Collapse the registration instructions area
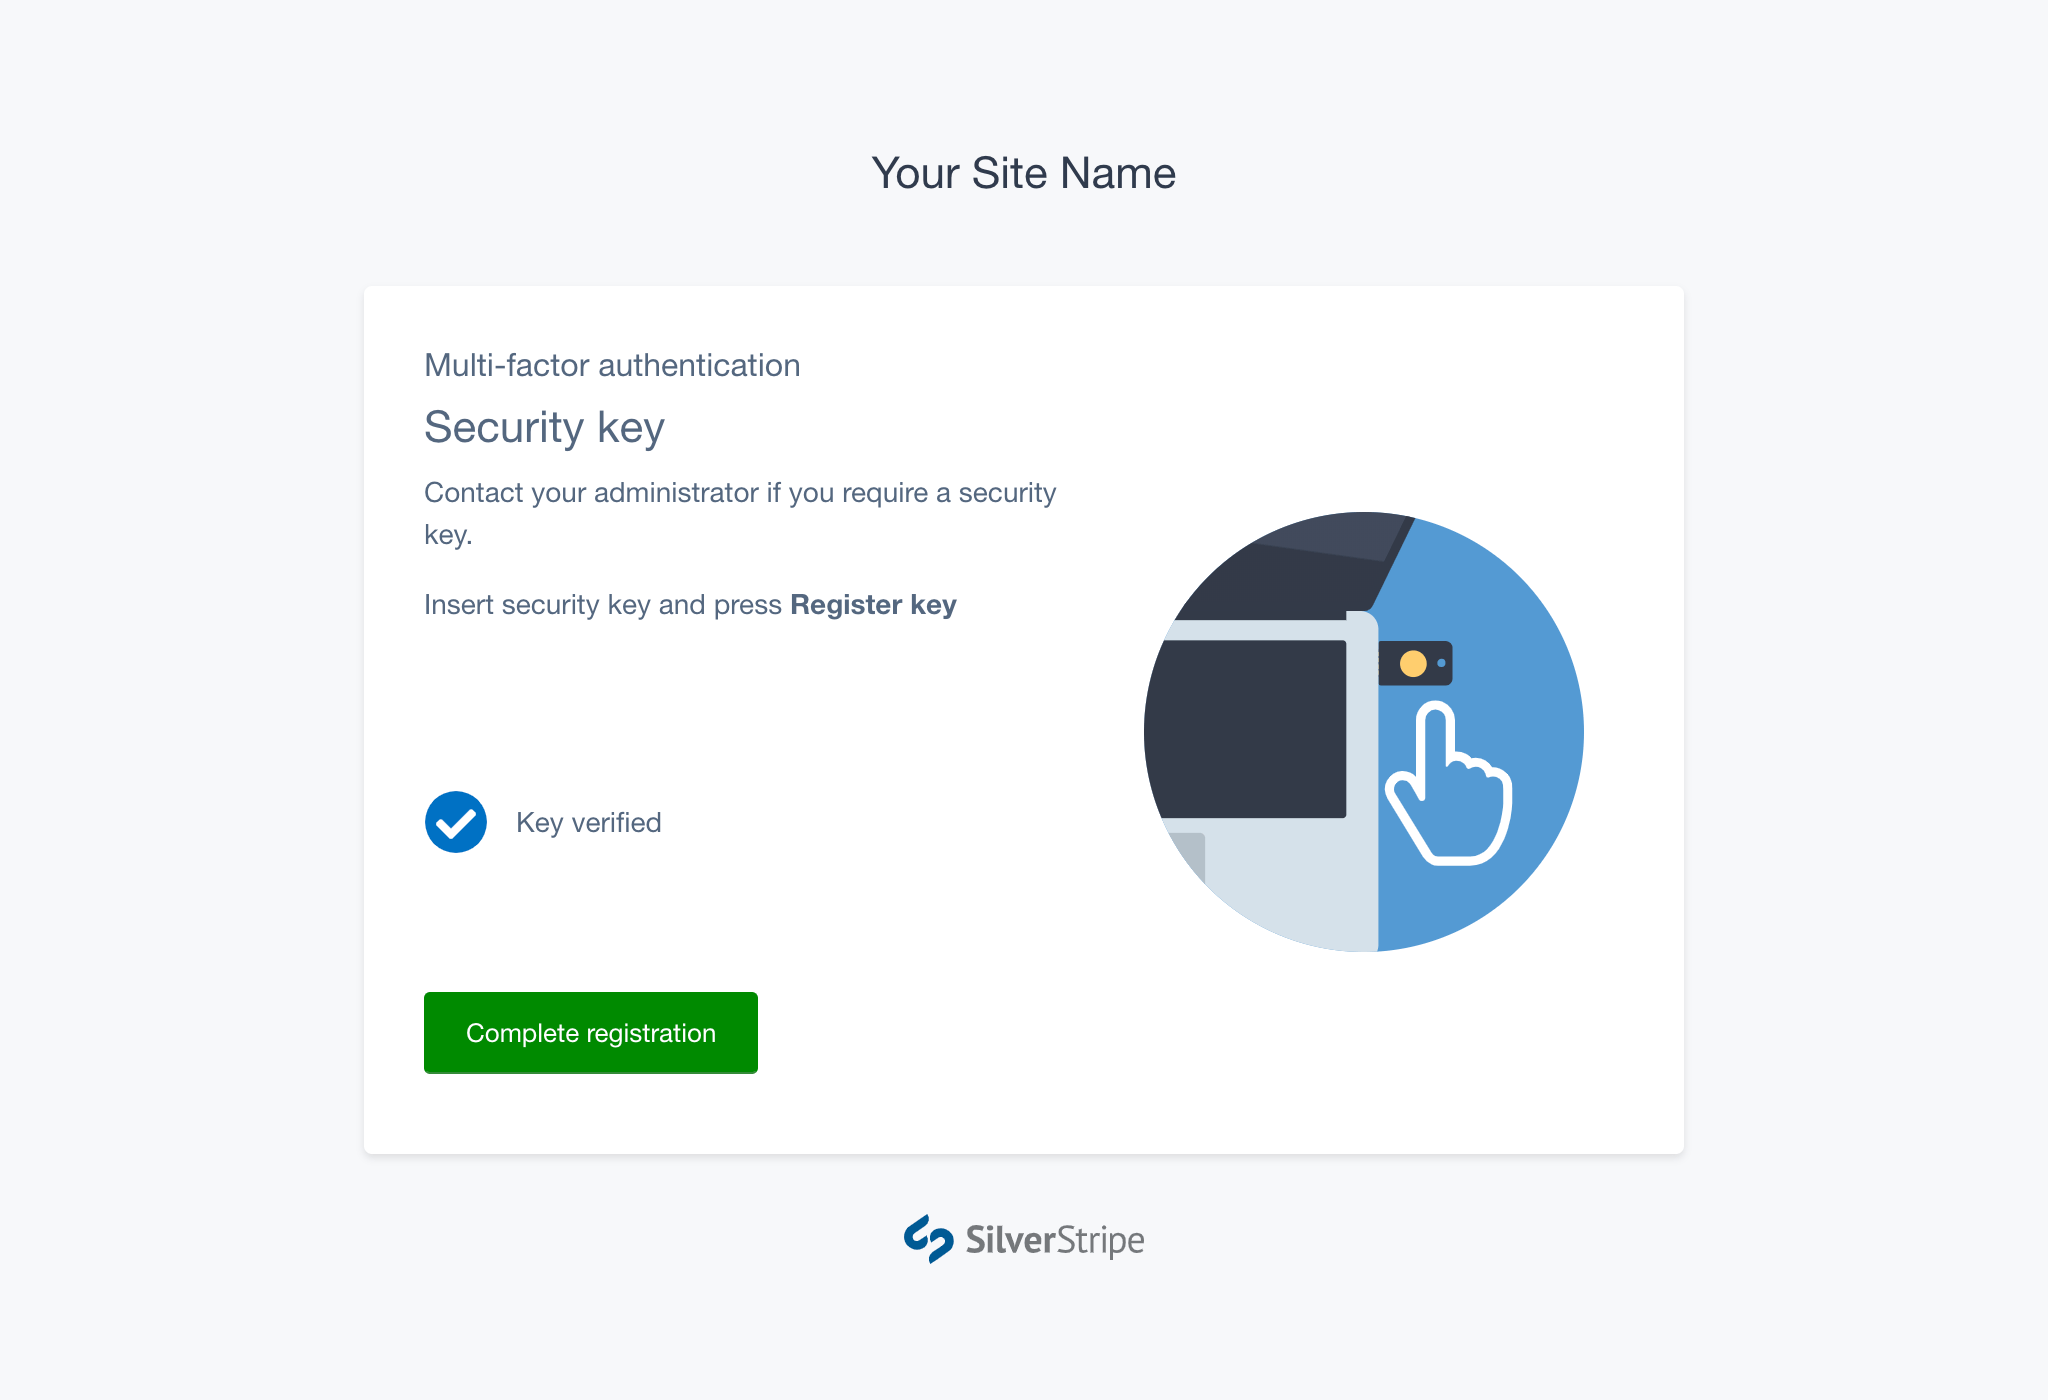 tap(690, 604)
